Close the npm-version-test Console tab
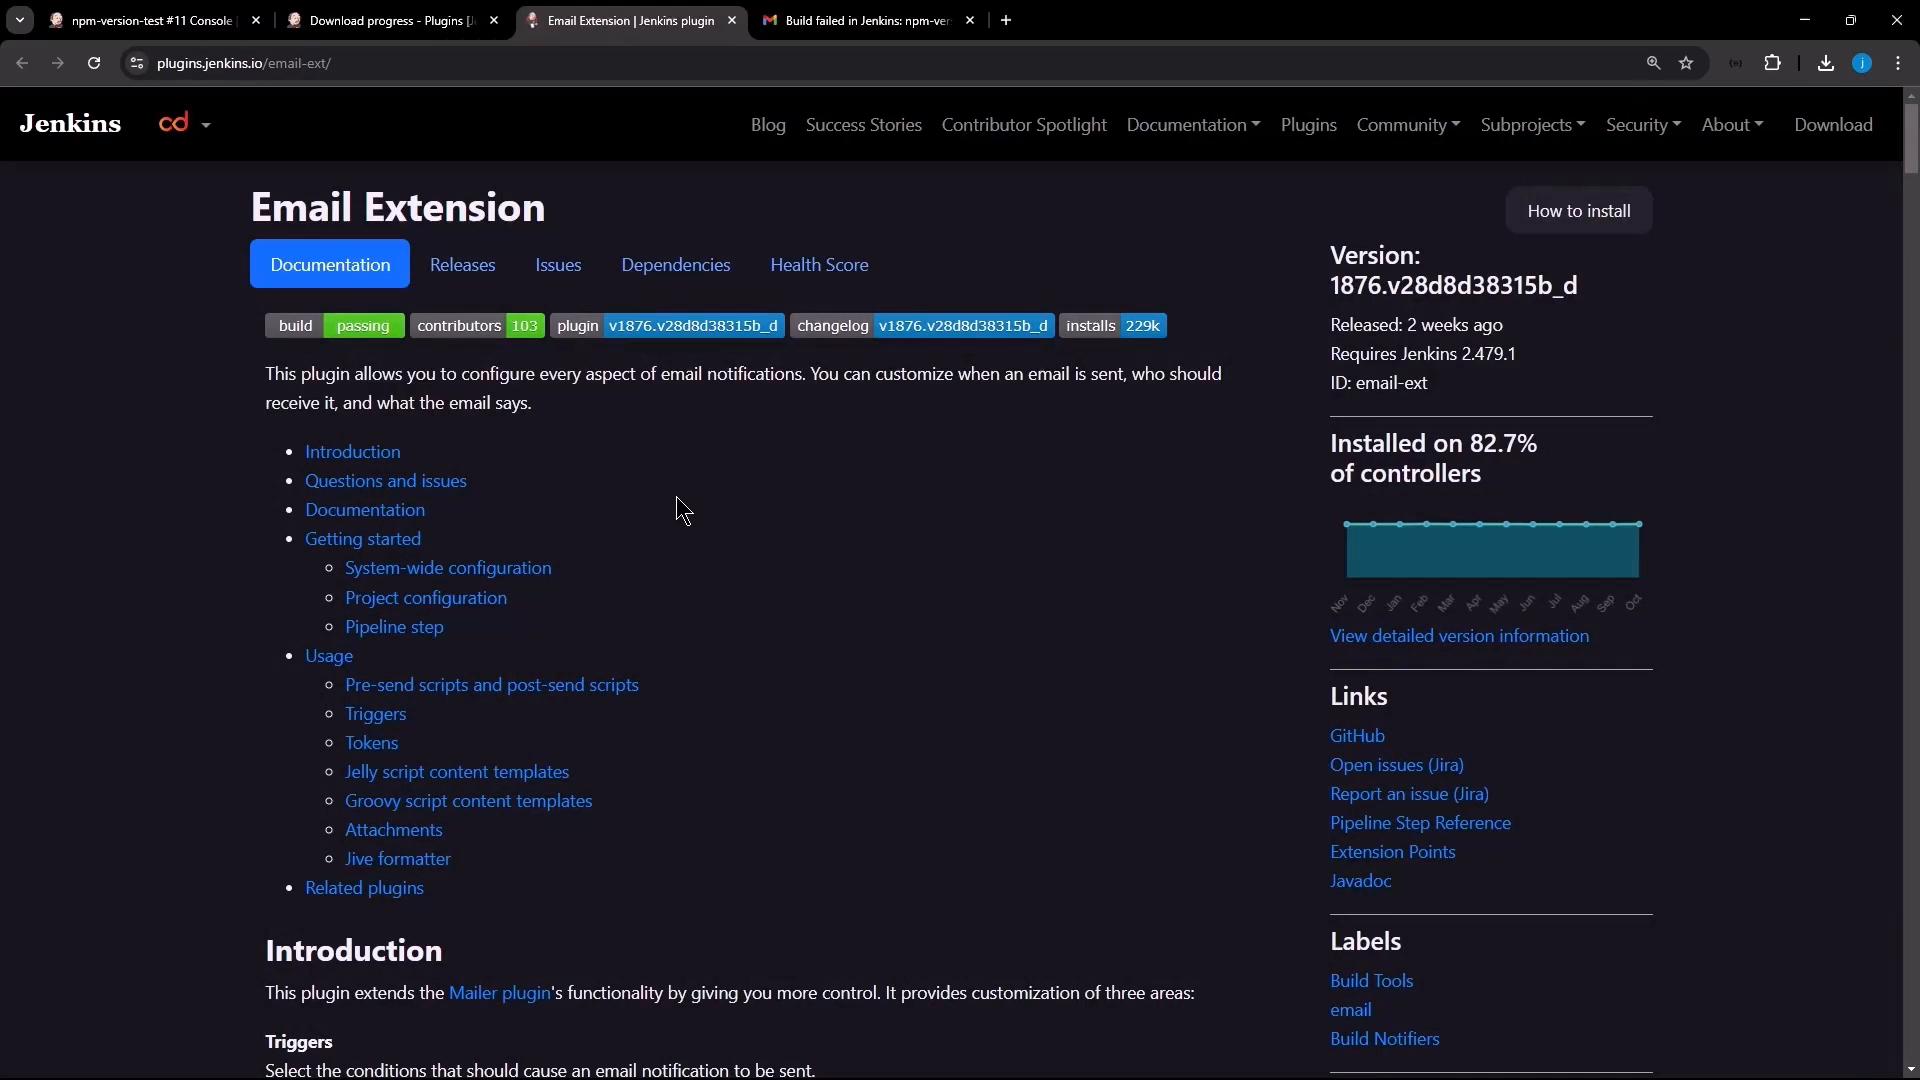 (x=256, y=20)
